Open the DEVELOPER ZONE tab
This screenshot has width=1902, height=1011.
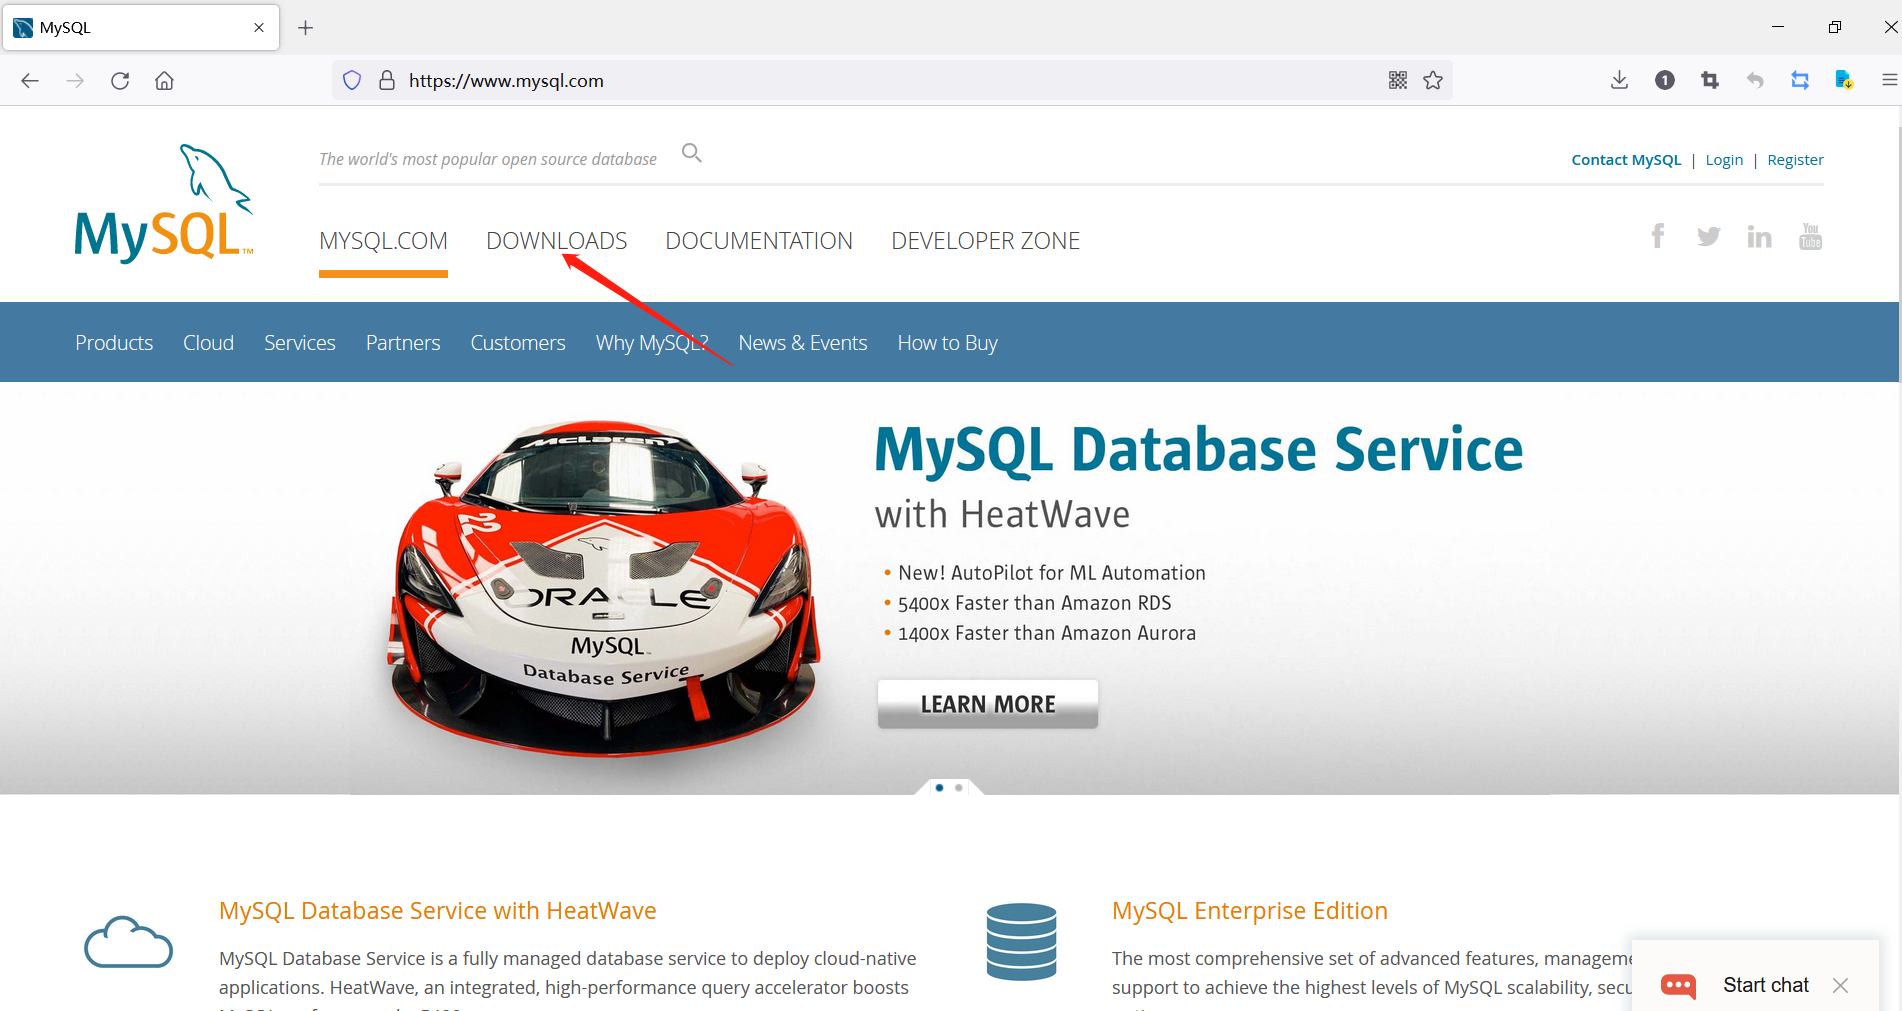tap(986, 241)
